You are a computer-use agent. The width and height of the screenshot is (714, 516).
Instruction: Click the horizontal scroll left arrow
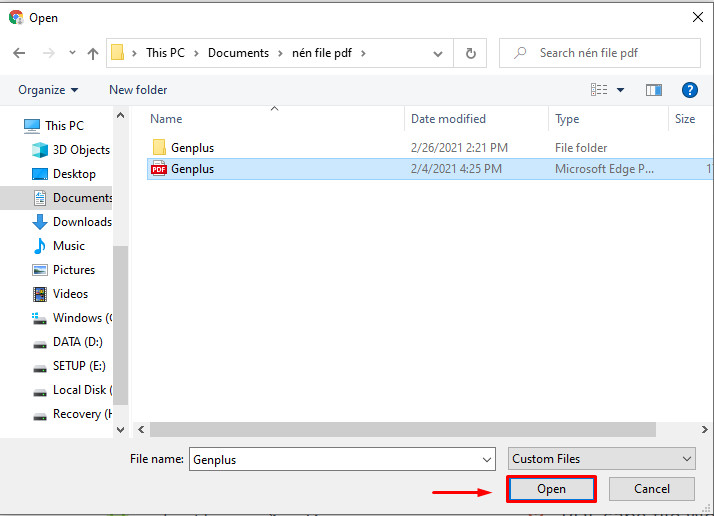point(141,429)
